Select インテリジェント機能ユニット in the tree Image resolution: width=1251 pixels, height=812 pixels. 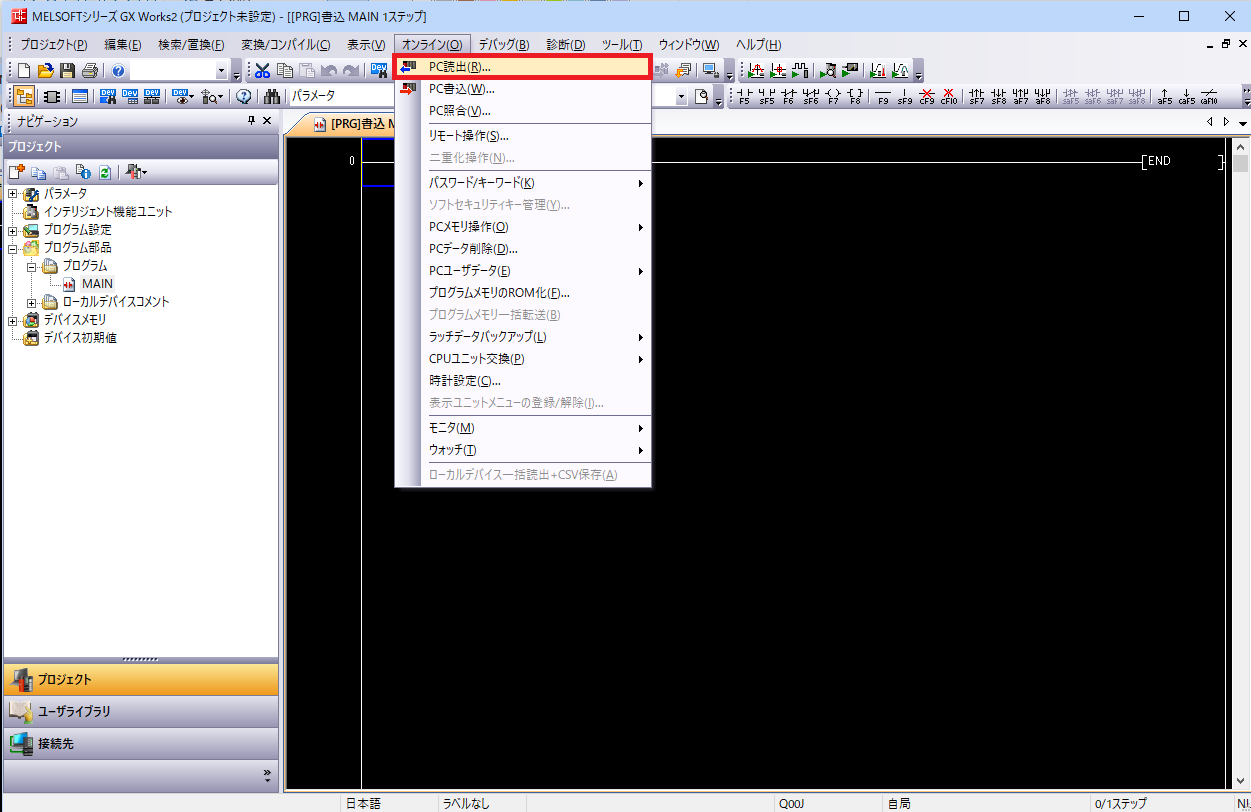108,212
